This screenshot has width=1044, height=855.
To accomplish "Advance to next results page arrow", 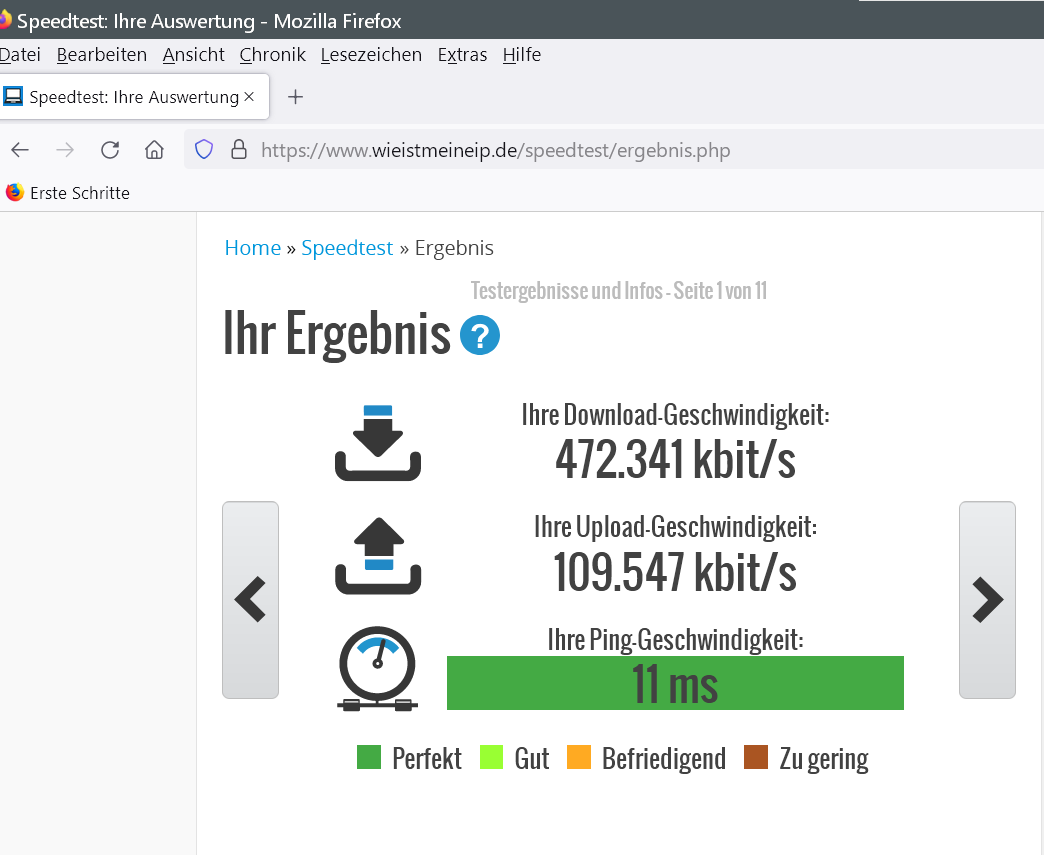I will [987, 600].
